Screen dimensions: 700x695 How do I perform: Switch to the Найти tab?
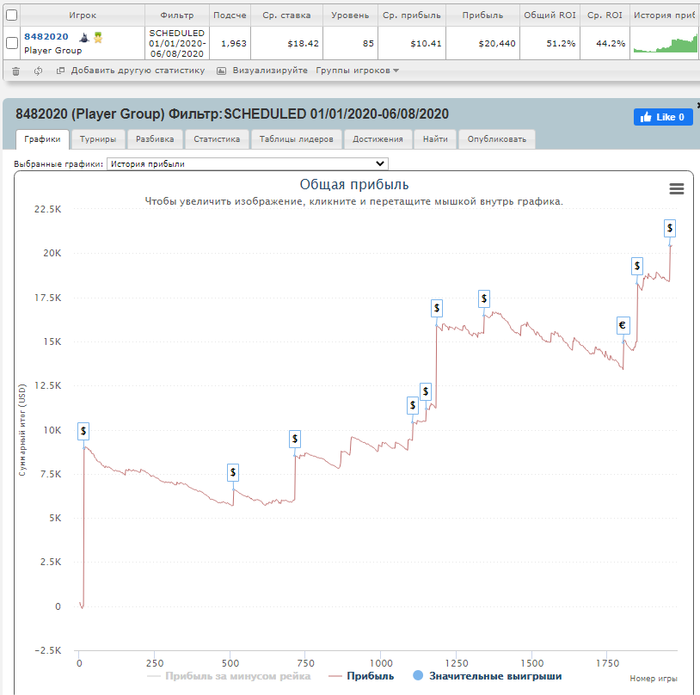click(x=435, y=139)
